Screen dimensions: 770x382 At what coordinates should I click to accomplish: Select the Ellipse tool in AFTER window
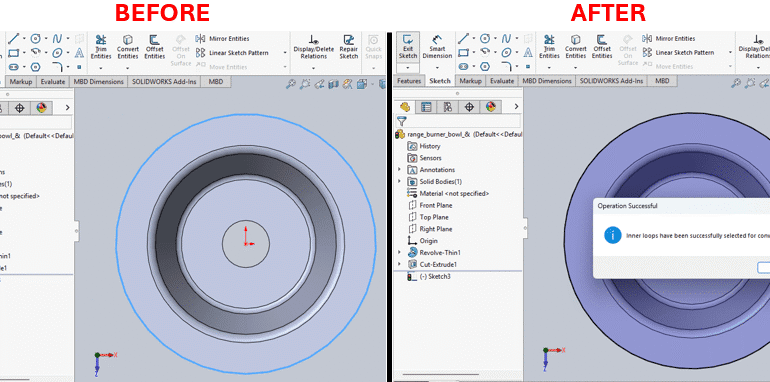(506, 52)
